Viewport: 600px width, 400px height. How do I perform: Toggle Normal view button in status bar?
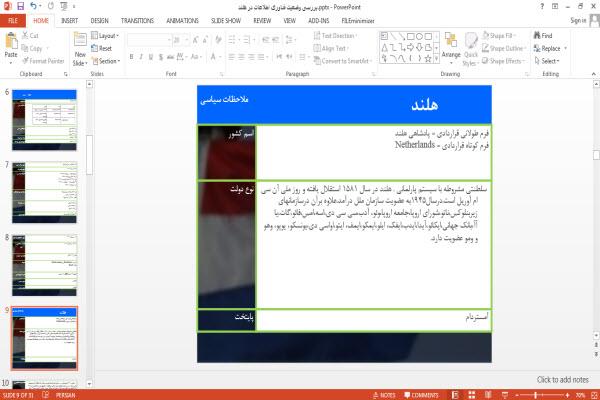pyautogui.click(x=455, y=395)
